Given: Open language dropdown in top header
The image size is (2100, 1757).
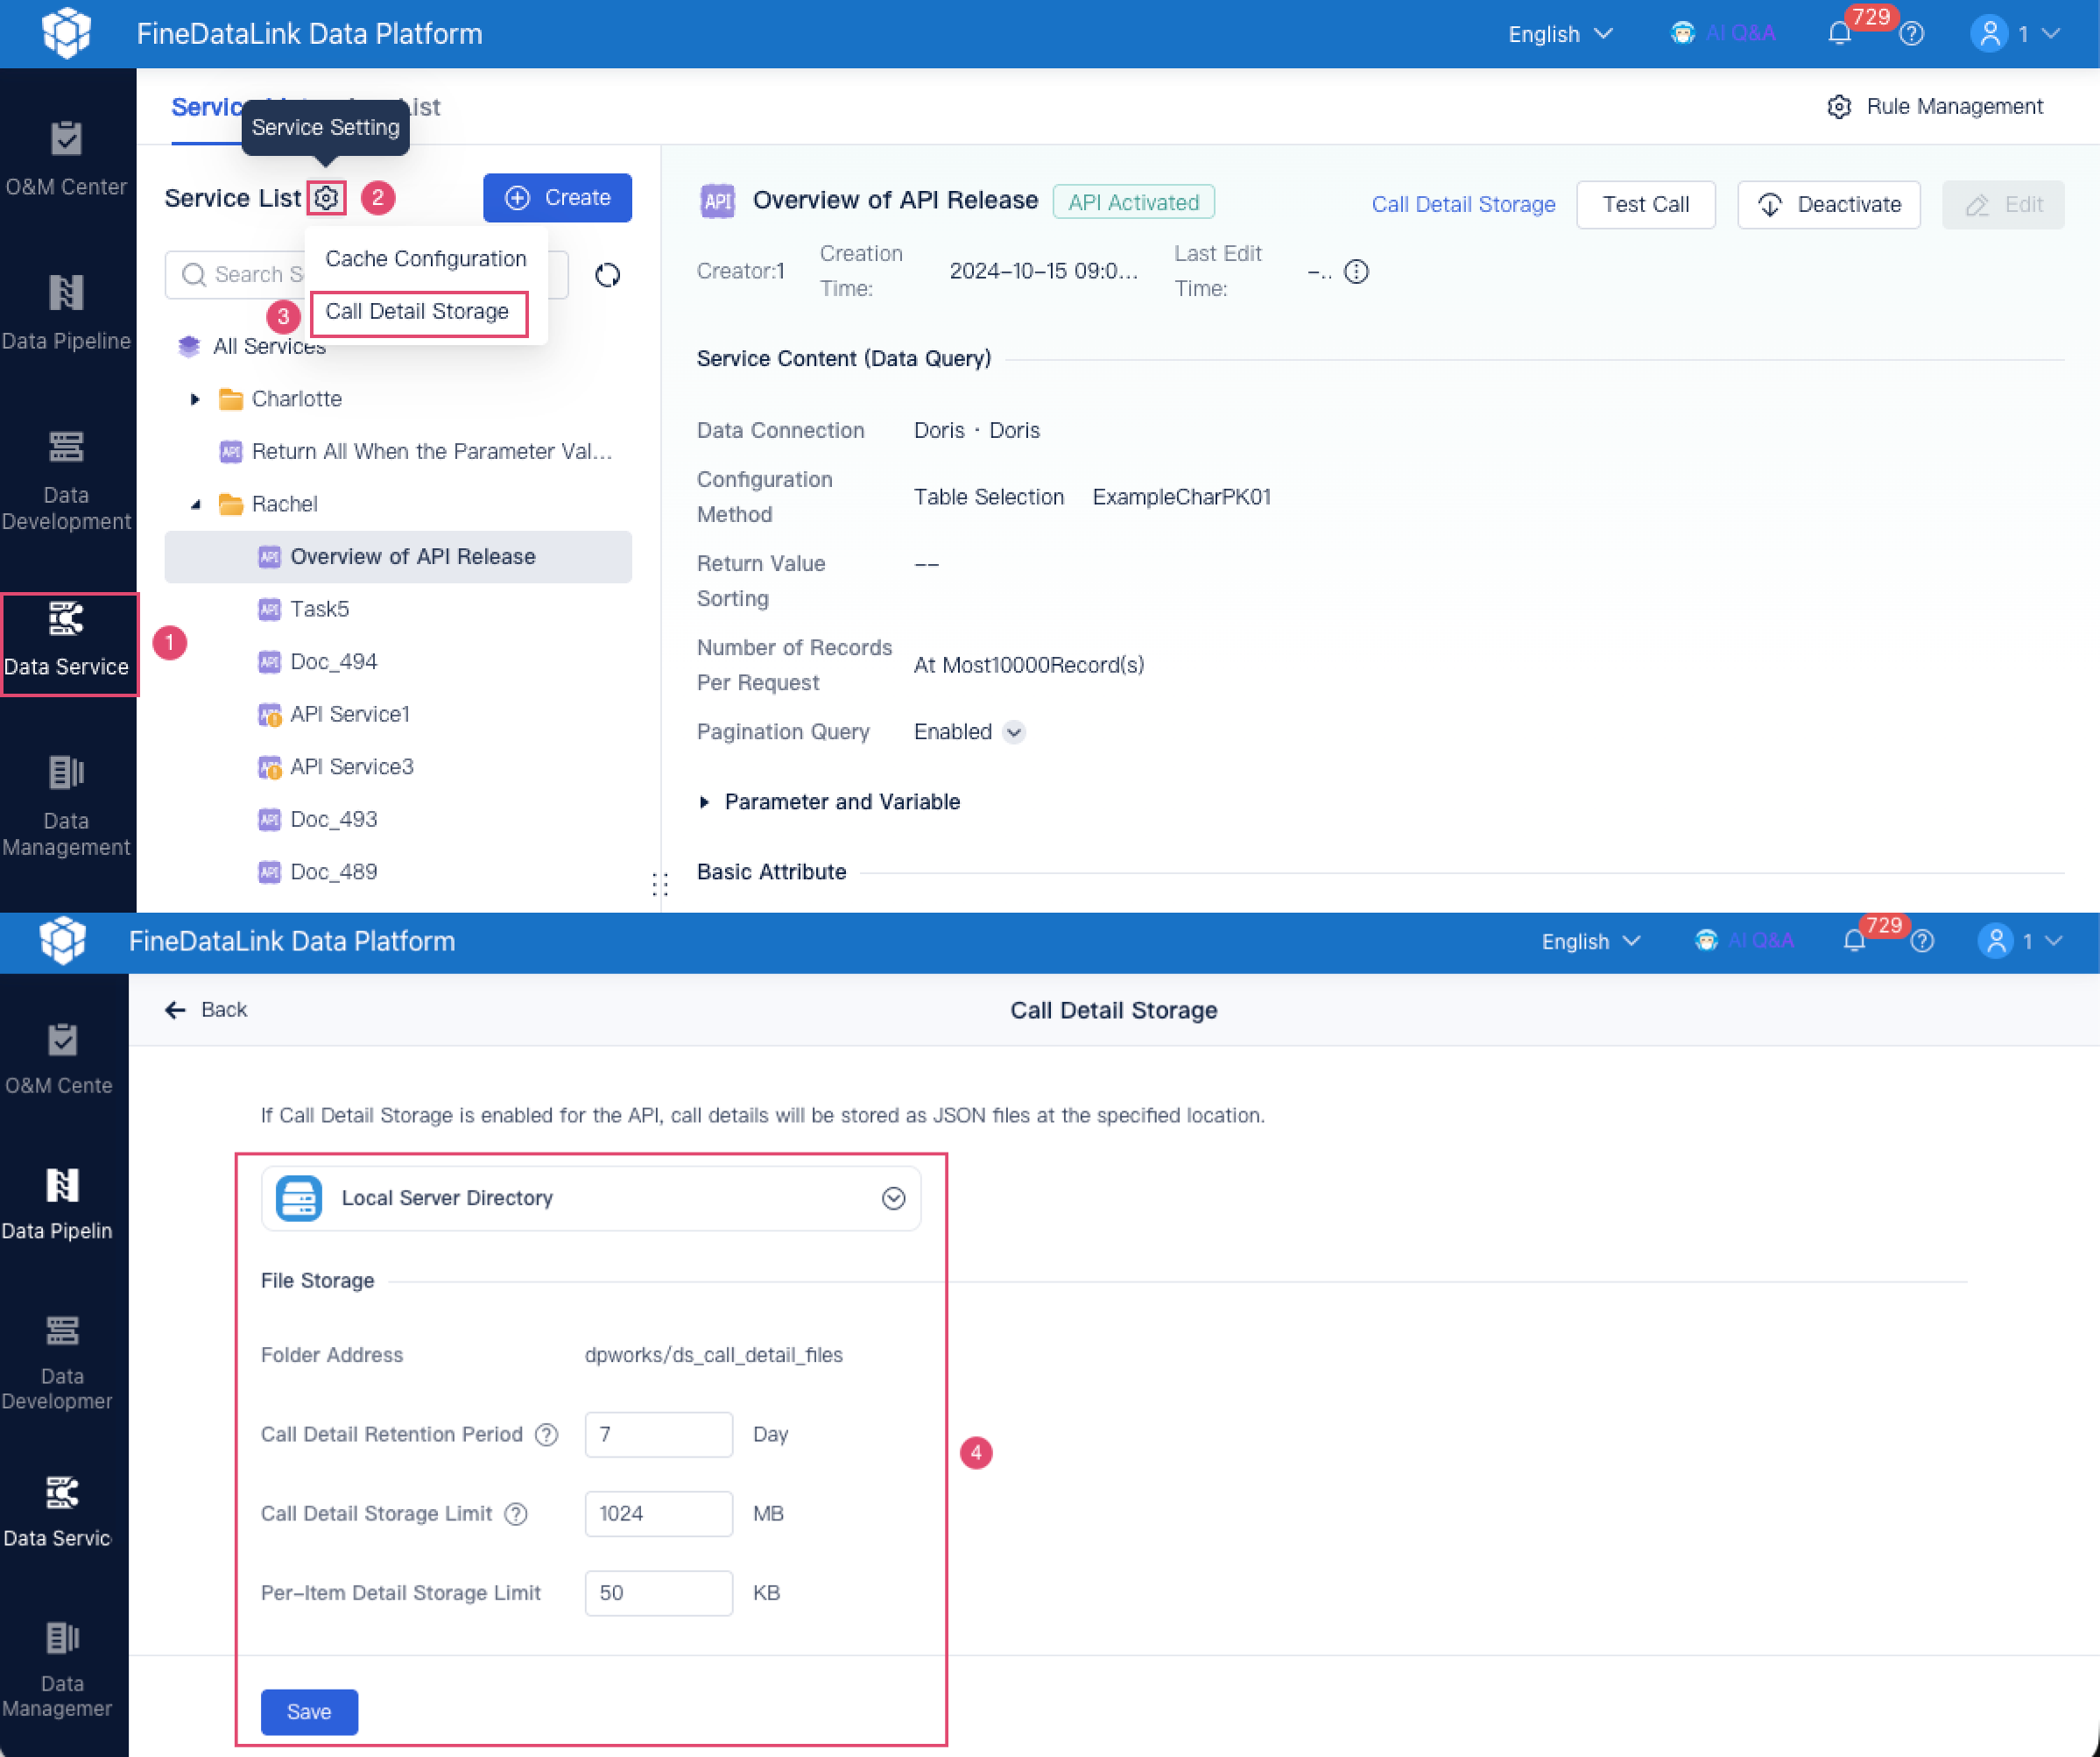Looking at the screenshot, I should tap(1560, 34).
